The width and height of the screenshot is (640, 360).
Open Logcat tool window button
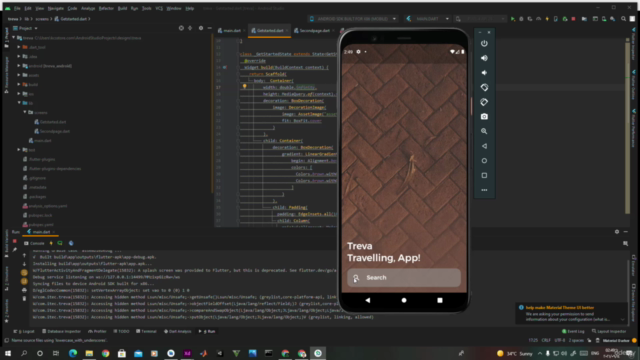[x=24, y=331]
